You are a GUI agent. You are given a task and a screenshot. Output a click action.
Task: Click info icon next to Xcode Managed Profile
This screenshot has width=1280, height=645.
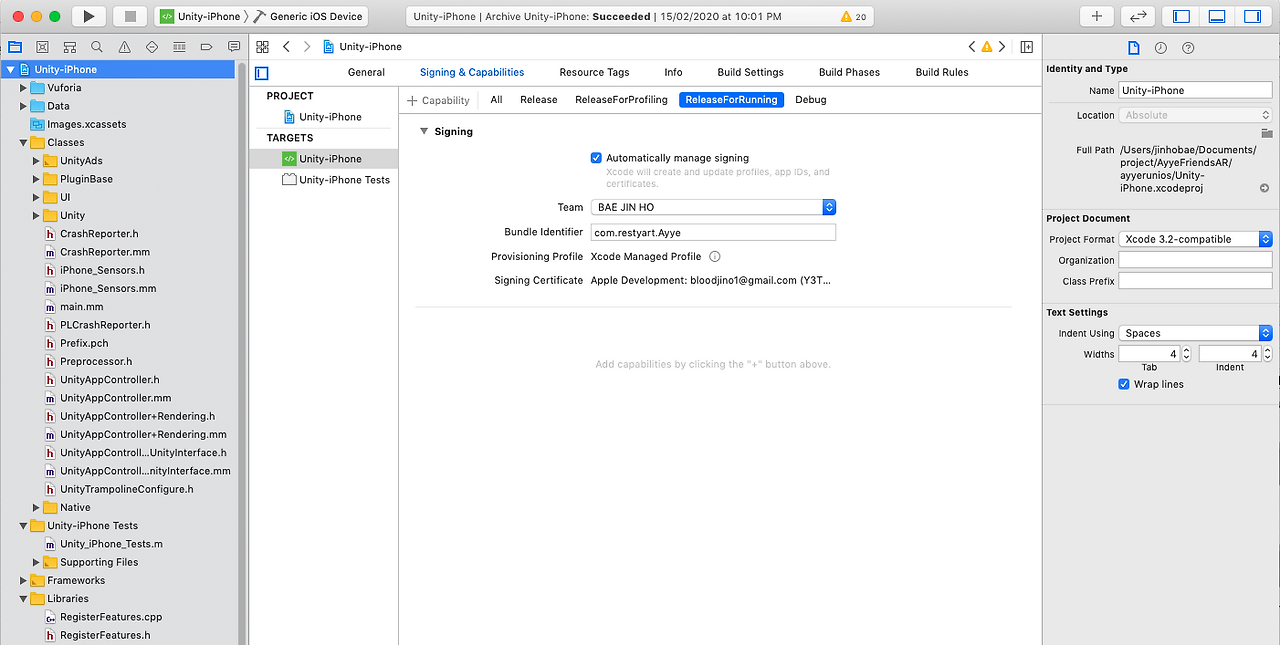(715, 257)
